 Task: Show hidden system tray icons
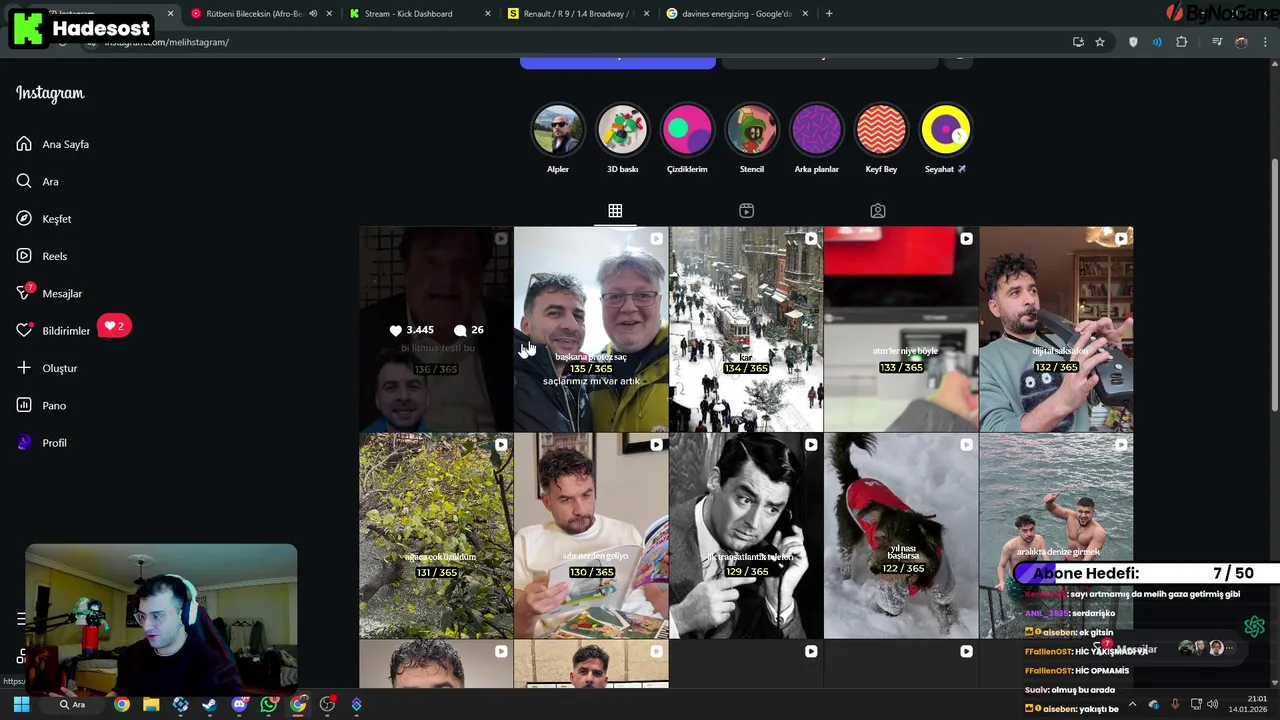click(x=1132, y=704)
